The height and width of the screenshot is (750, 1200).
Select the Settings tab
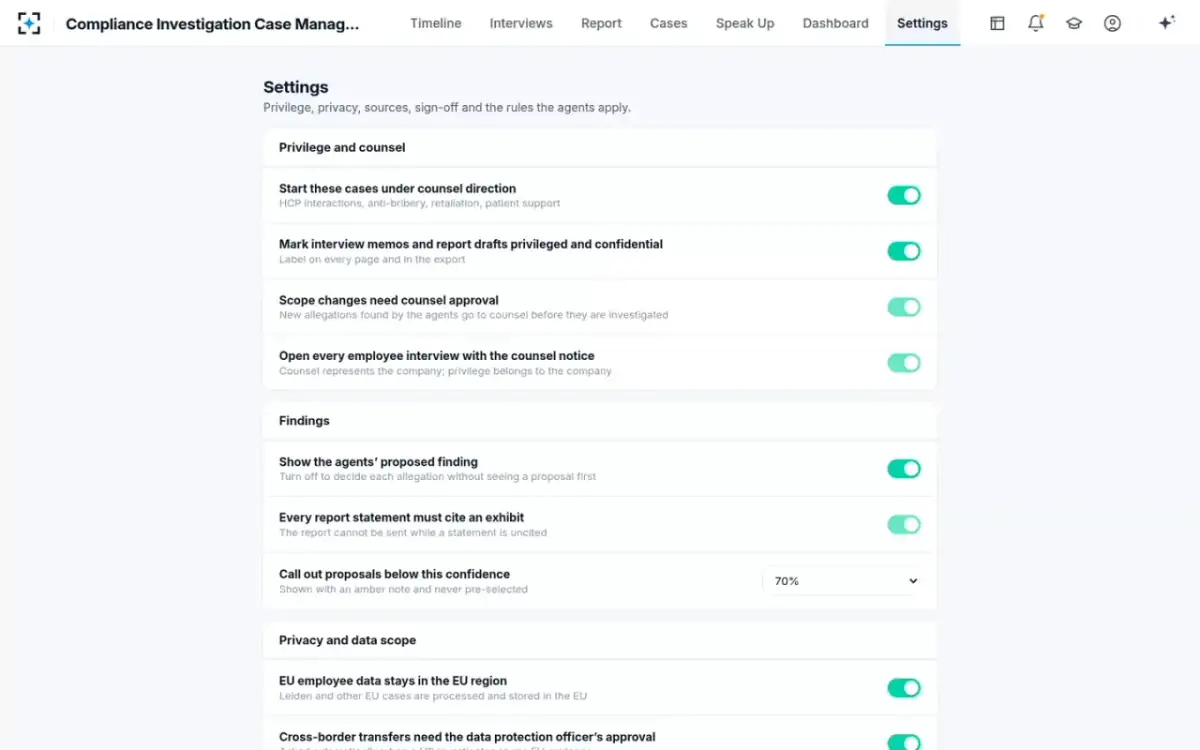[x=922, y=23]
